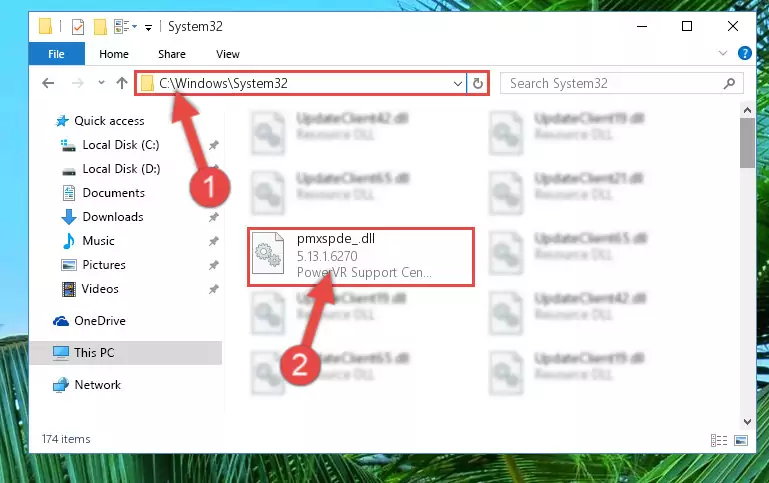
Task: Click the 5.13.1.6270 version text
Action: pyautogui.click(x=327, y=256)
